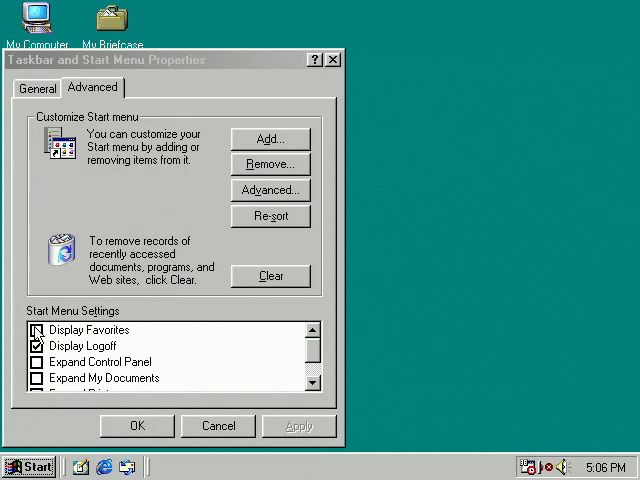Click the settings list scroll down arrow

click(313, 383)
